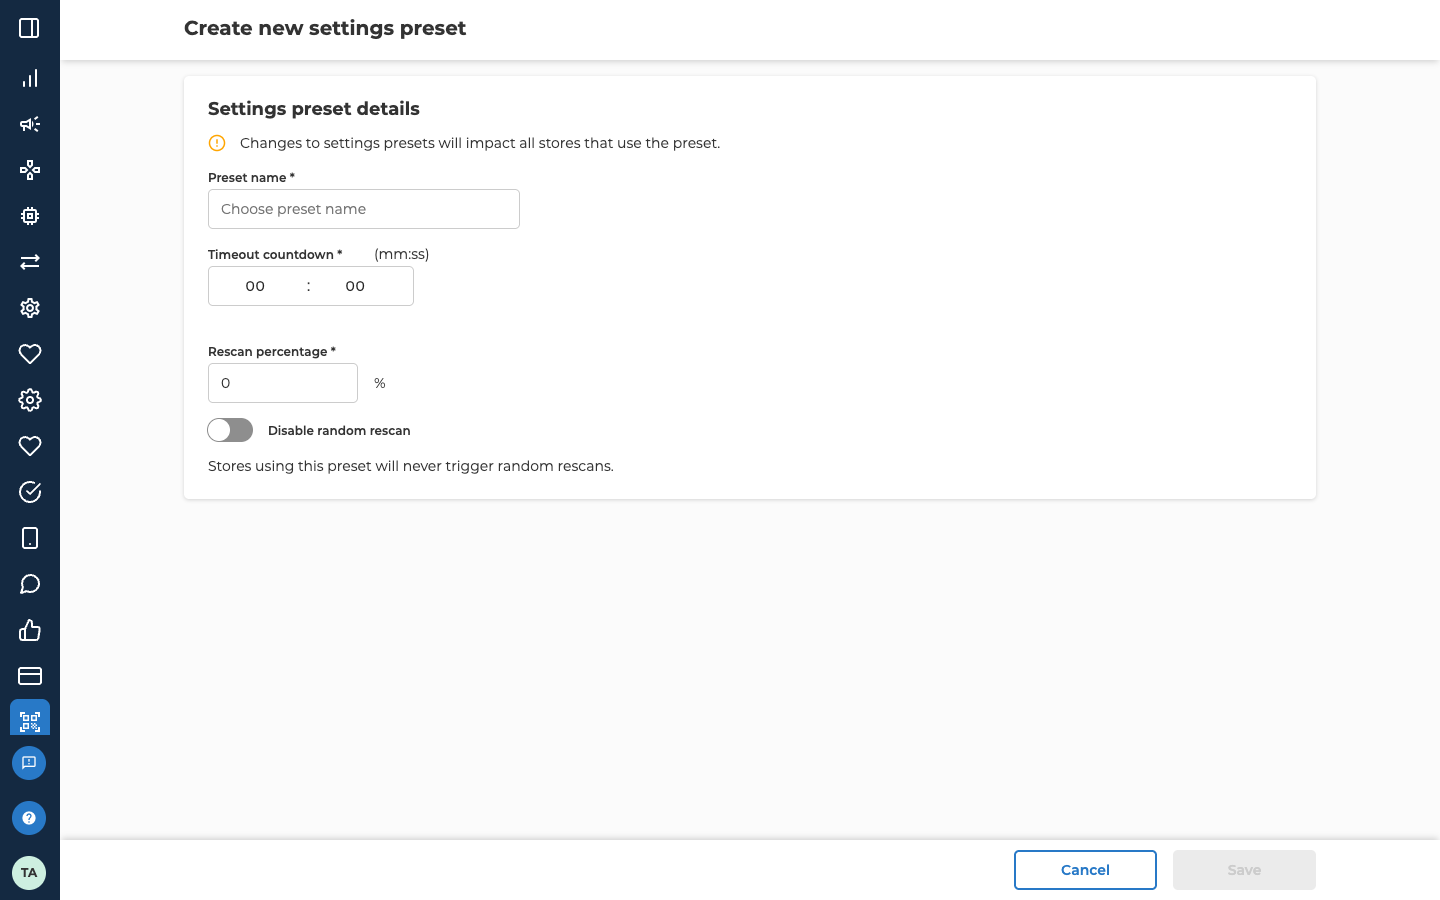Click the "Settings preset details" section title
This screenshot has width=1440, height=900.
314,109
